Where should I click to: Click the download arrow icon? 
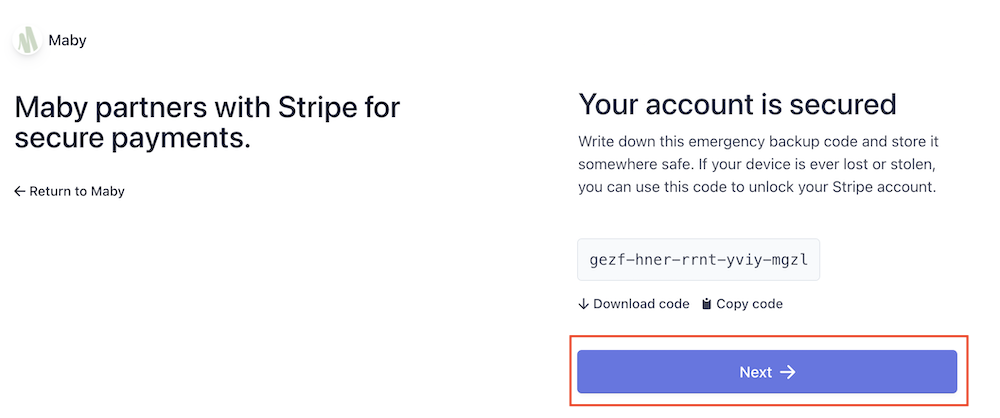click(x=584, y=304)
